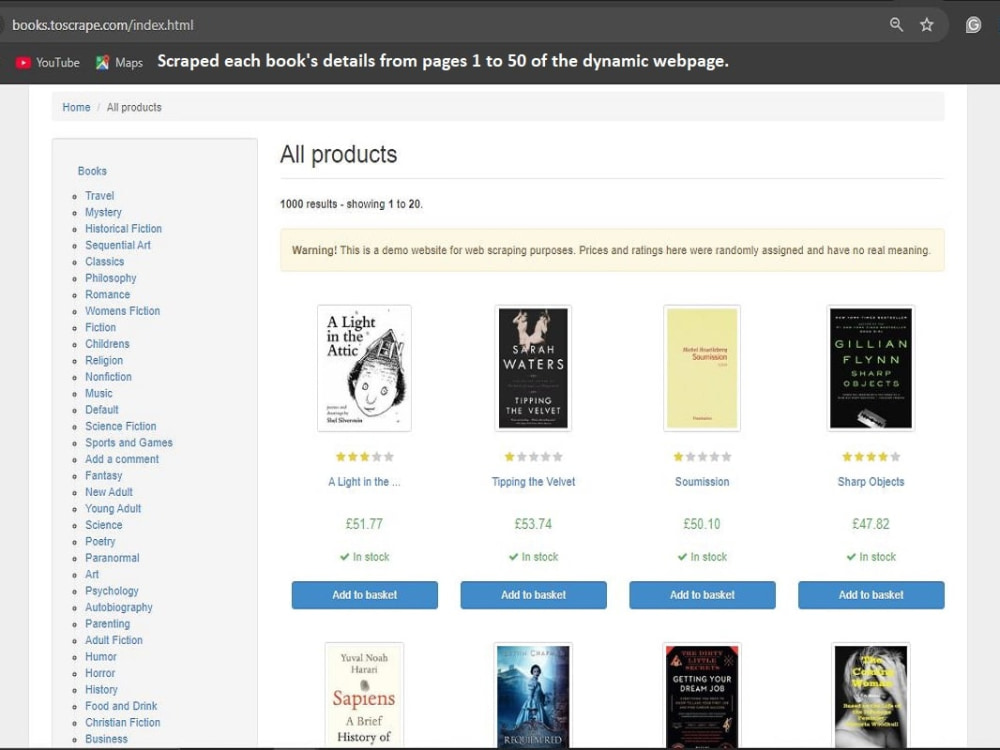1000x750 pixels.
Task: Open 'A Light in the ...' title link
Action: pos(364,482)
